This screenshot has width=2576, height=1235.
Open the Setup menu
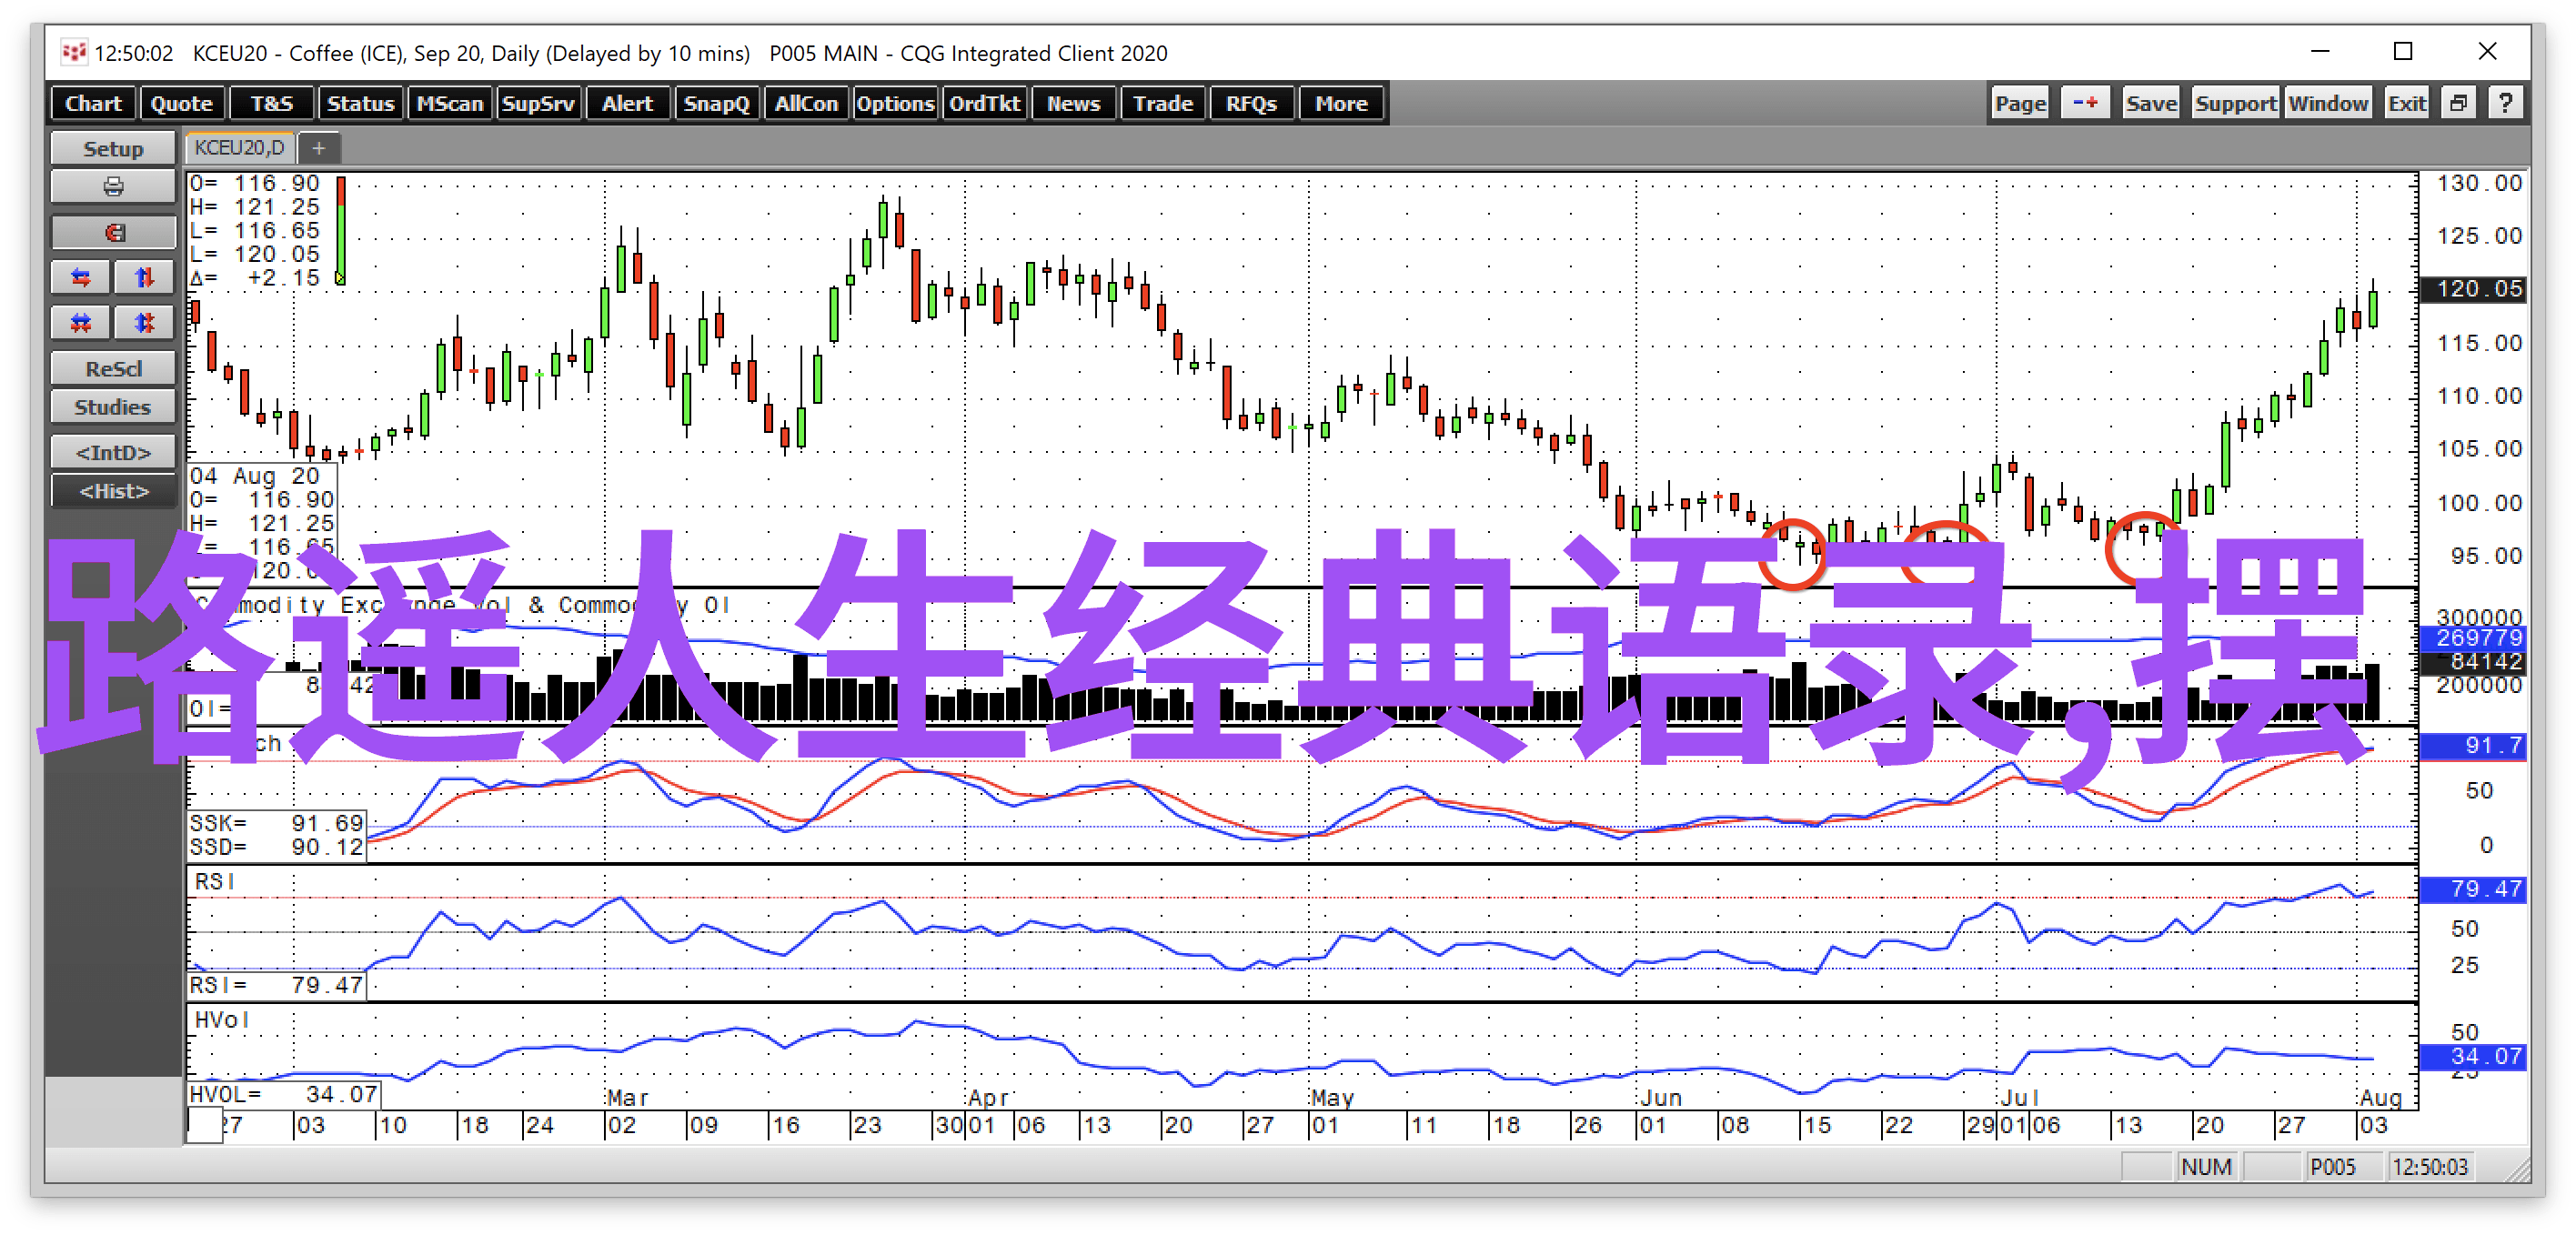pyautogui.click(x=113, y=149)
